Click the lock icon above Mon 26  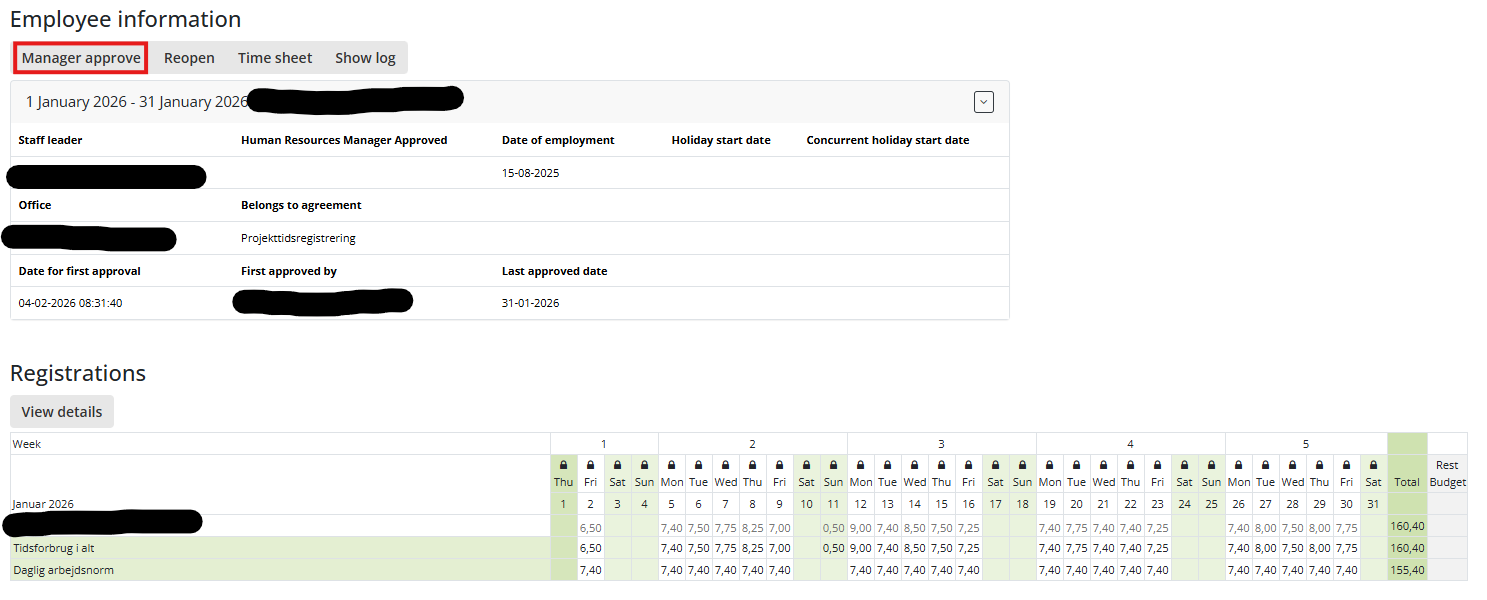(x=1238, y=465)
